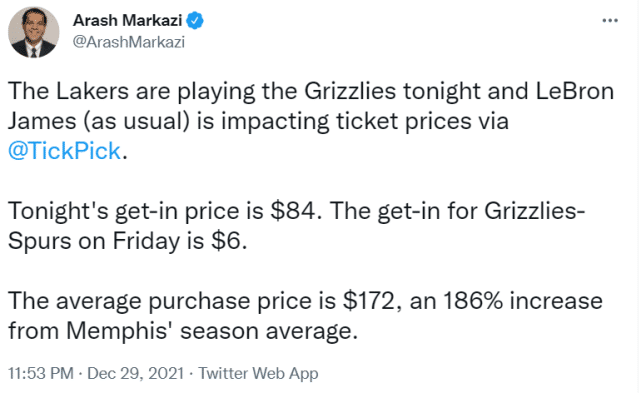
Task: Click the Arash Markazi display name
Action: pyautogui.click(x=127, y=20)
